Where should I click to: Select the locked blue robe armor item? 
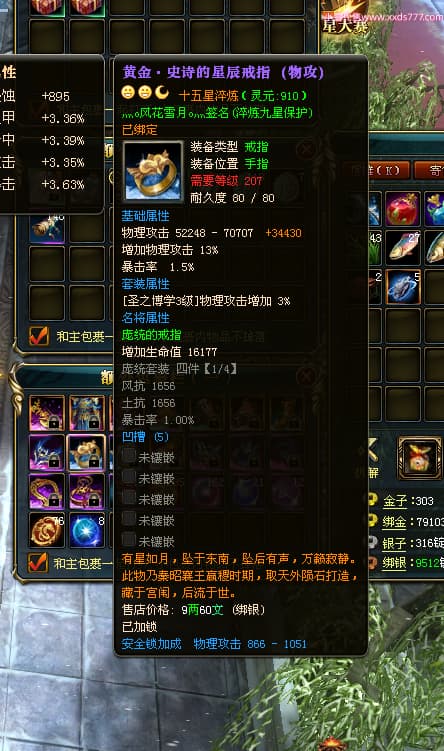(87, 412)
